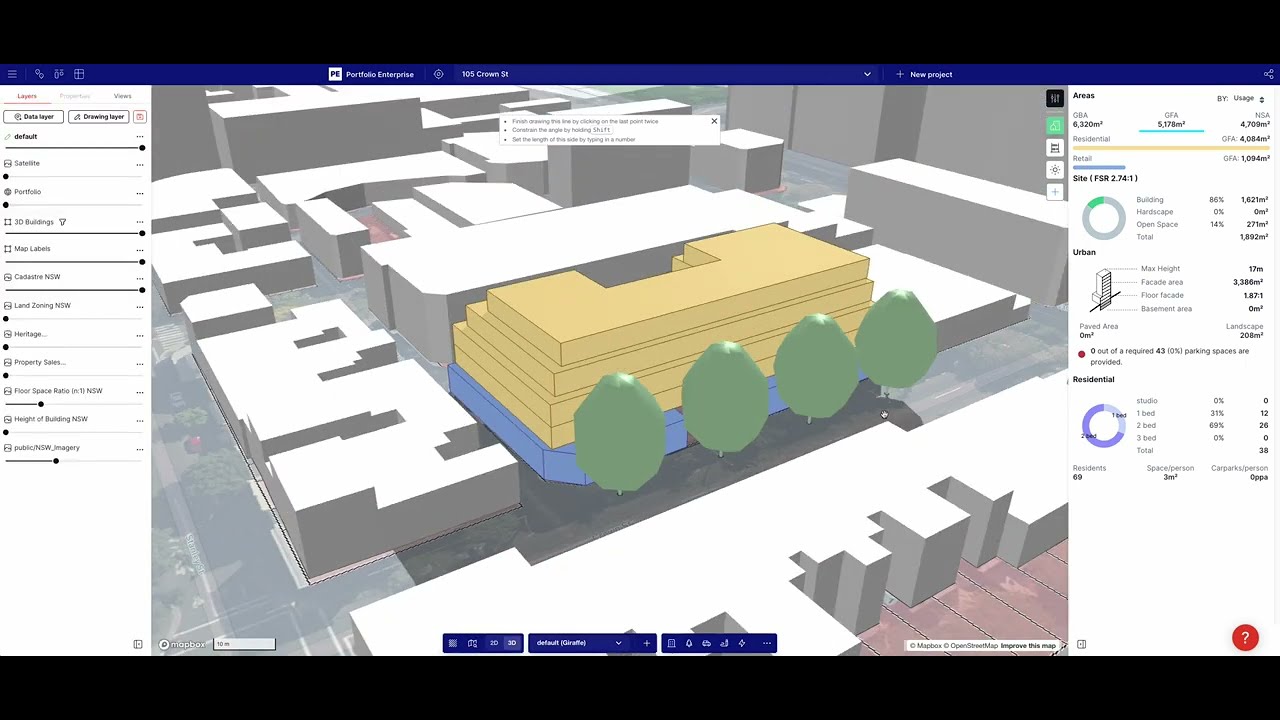This screenshot has width=1280, height=720.
Task: Switch to 2D view mode
Action: [x=494, y=643]
